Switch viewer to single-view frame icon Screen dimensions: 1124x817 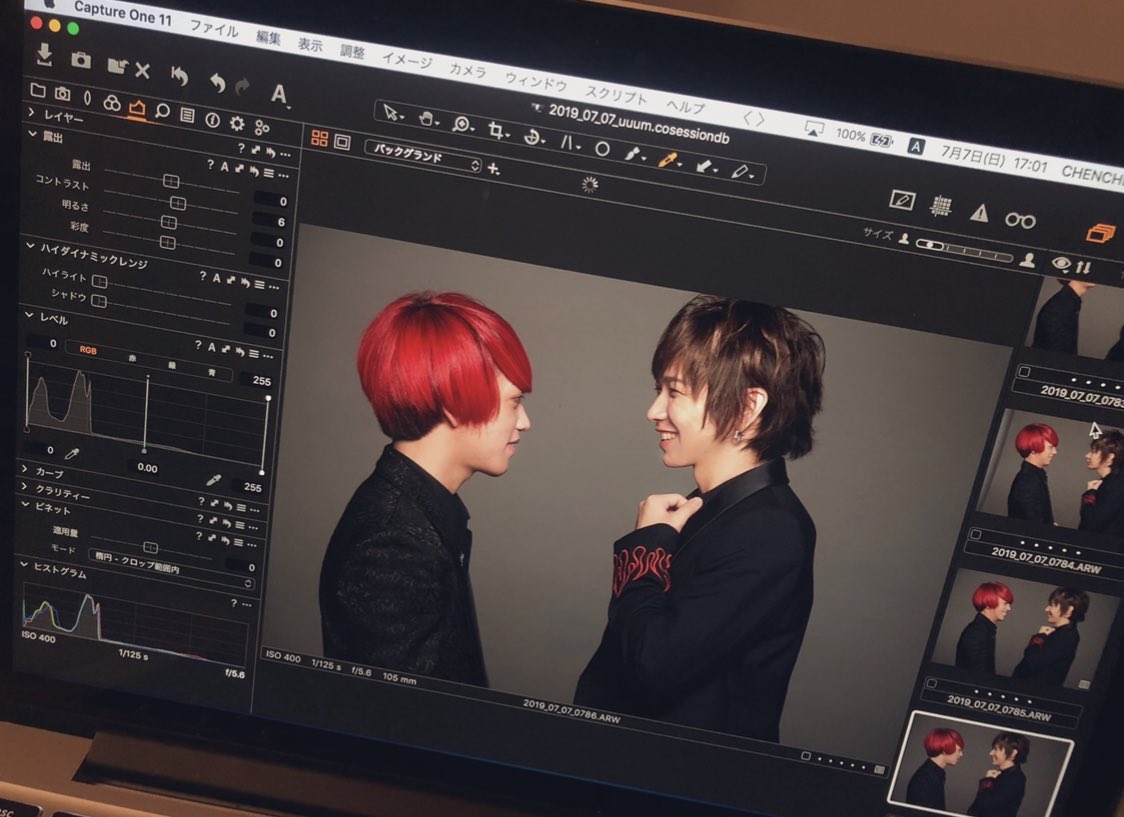(x=343, y=142)
